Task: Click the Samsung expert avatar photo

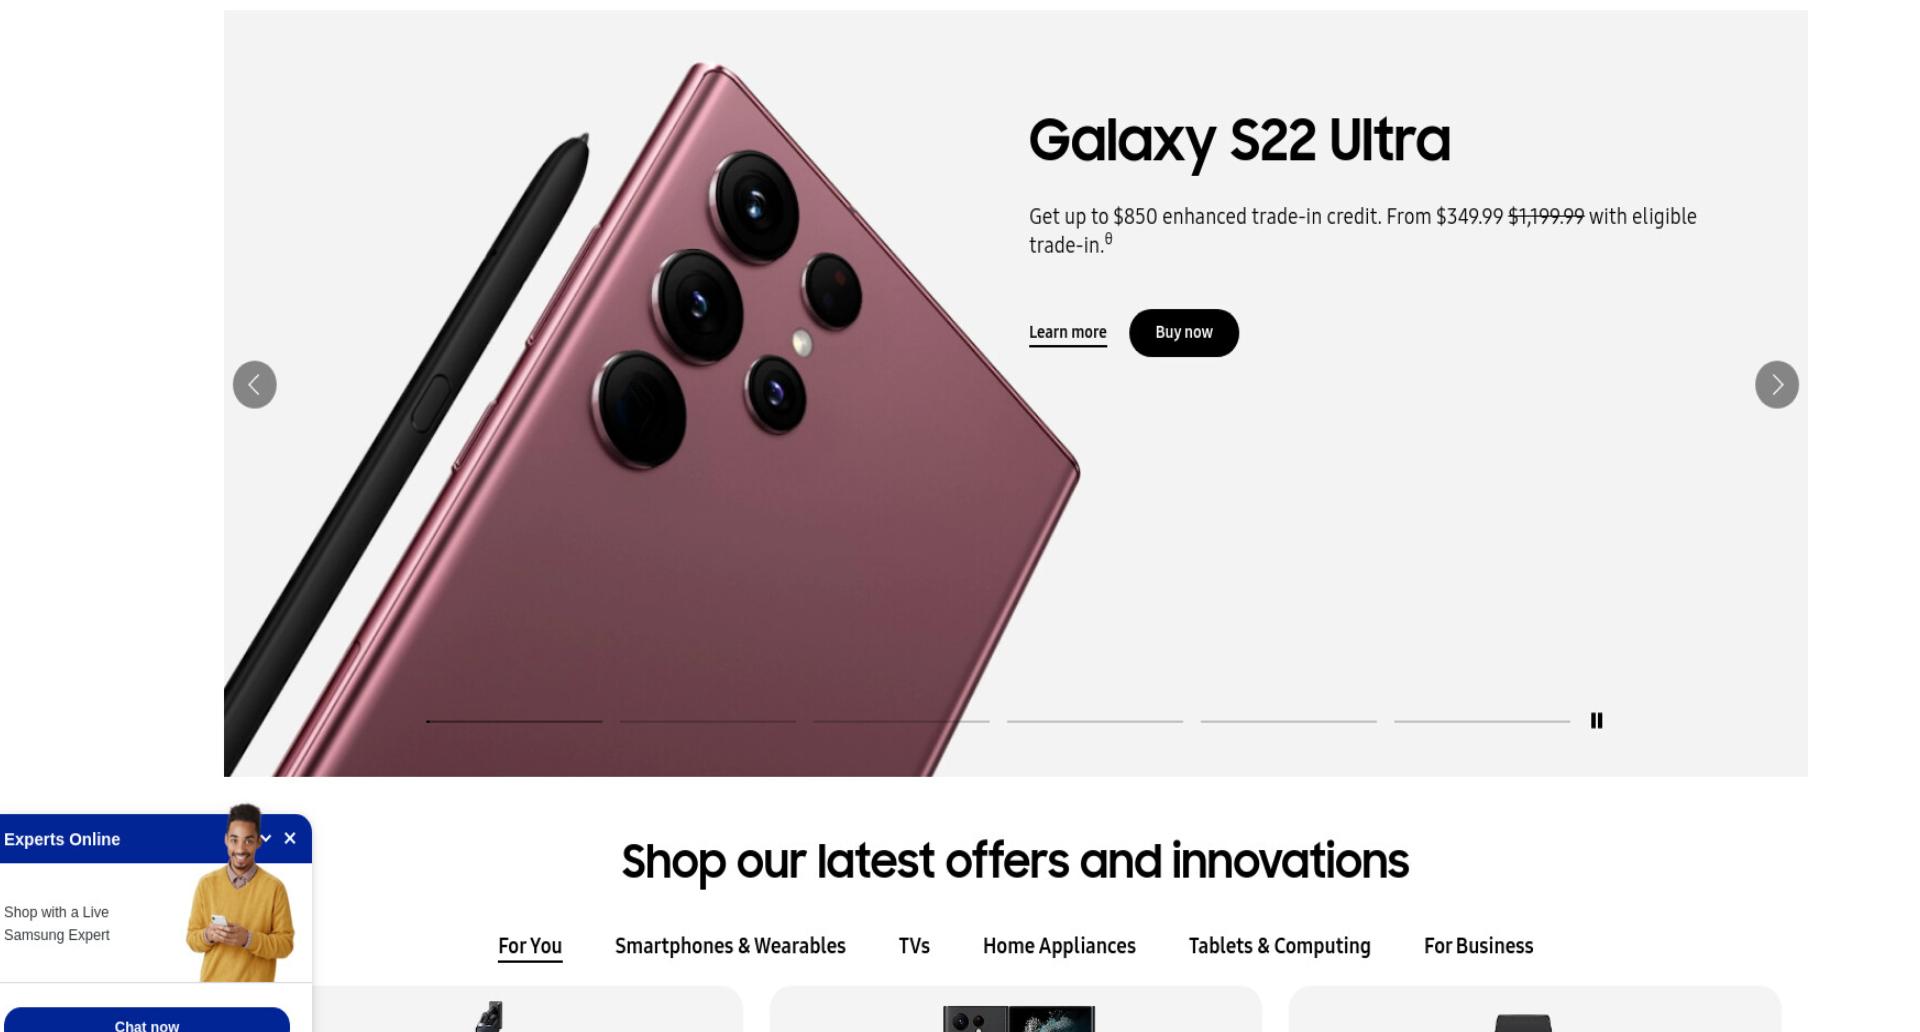Action: pyautogui.click(x=240, y=893)
